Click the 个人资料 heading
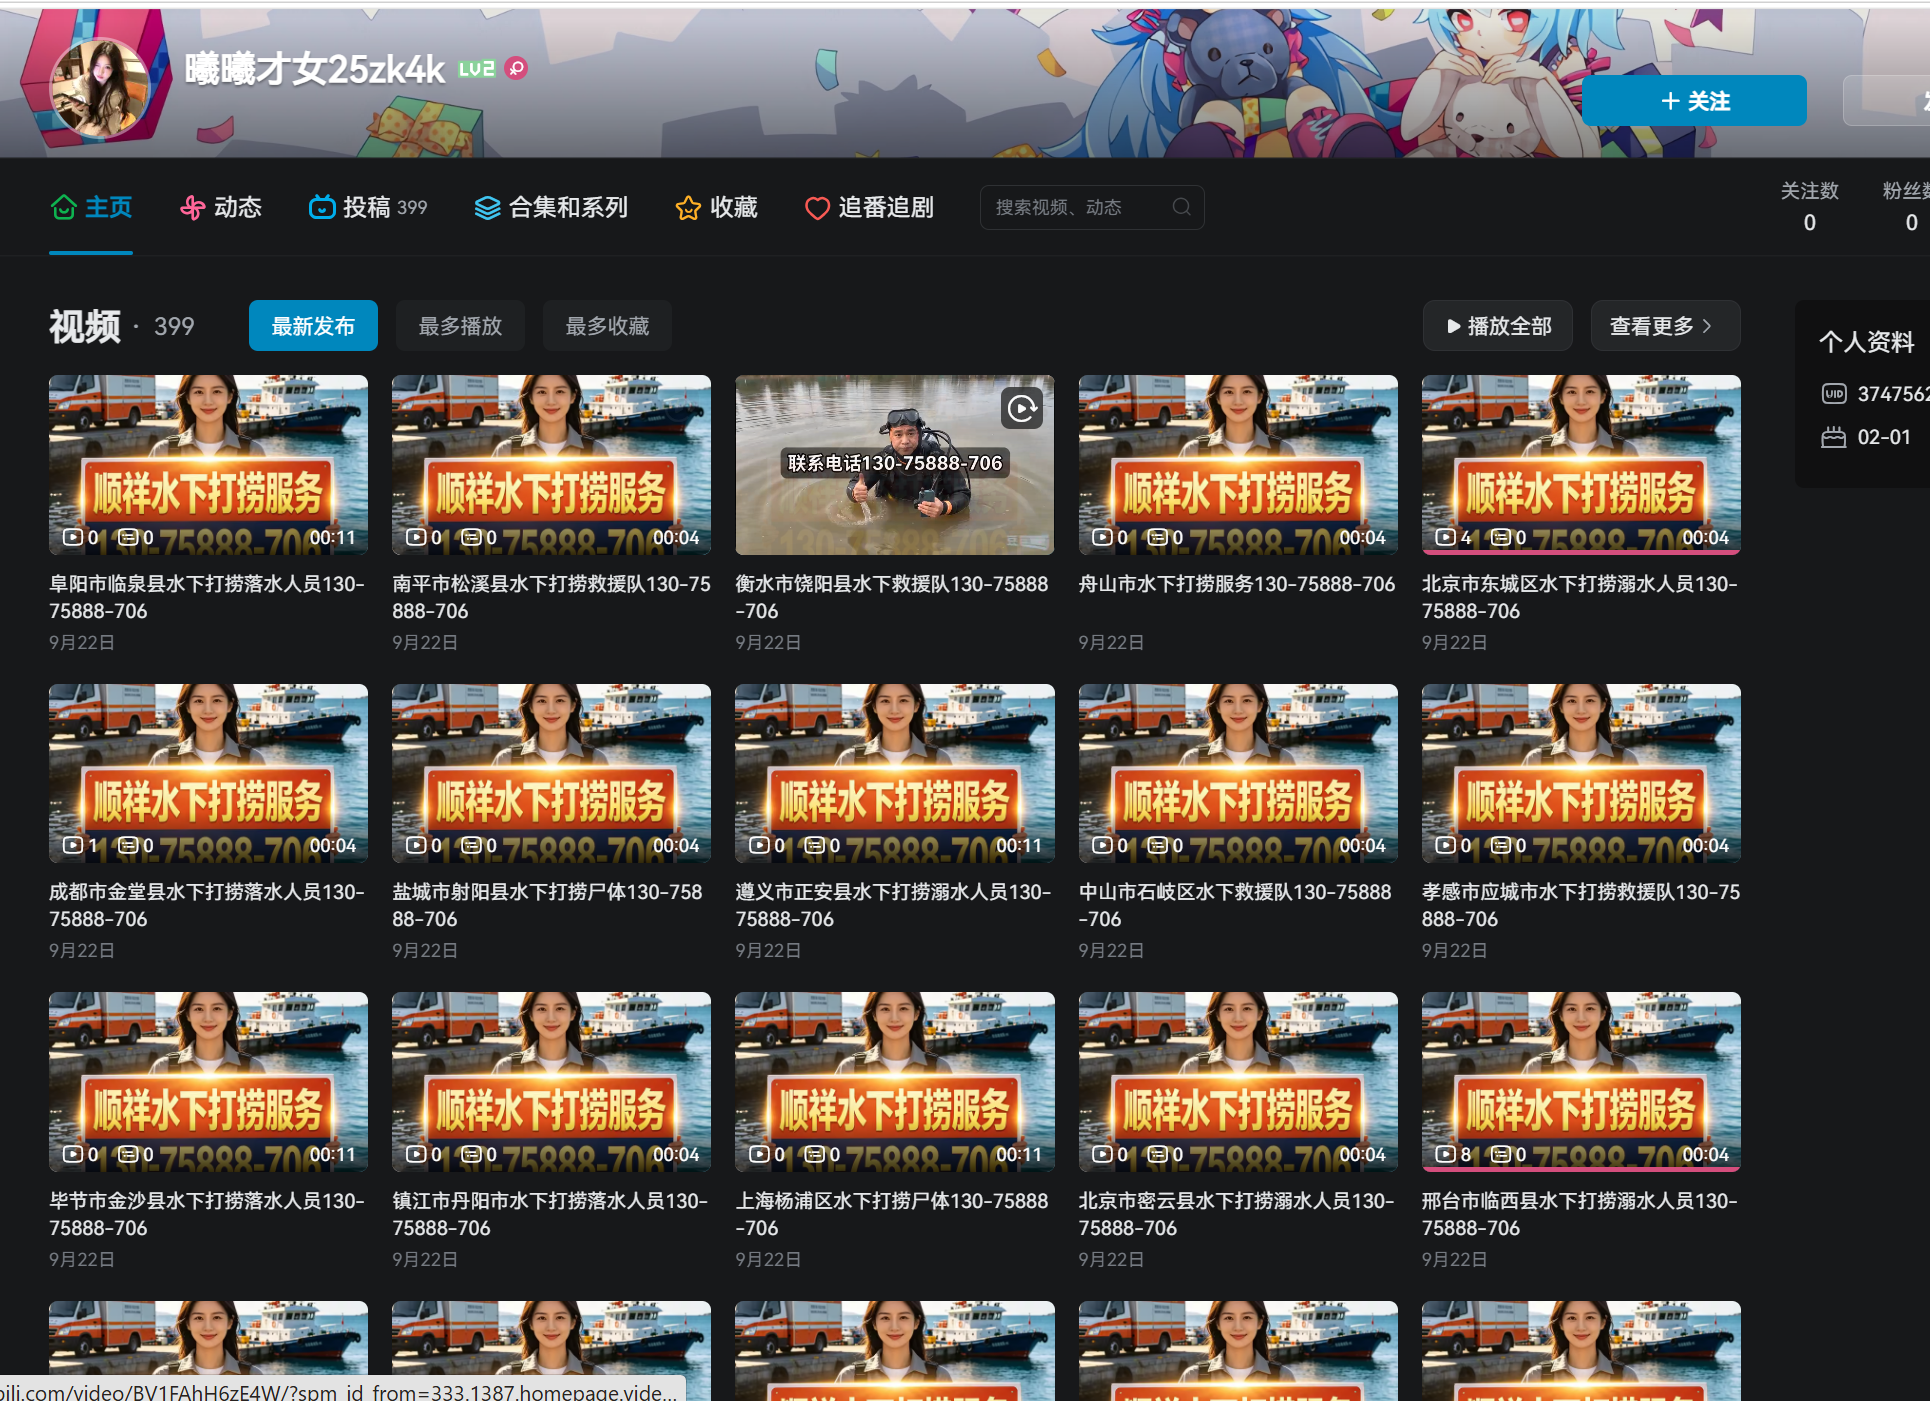 pos(1866,342)
